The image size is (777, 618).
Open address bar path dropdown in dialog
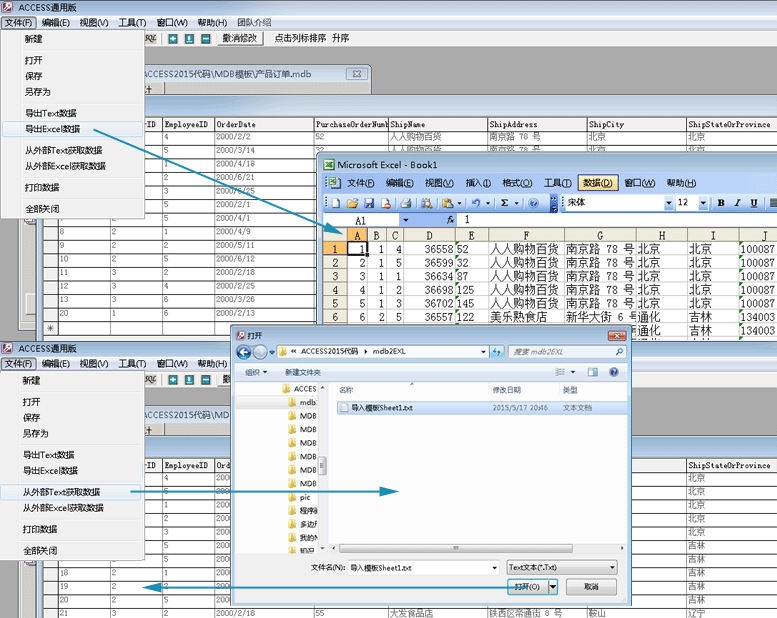click(483, 352)
